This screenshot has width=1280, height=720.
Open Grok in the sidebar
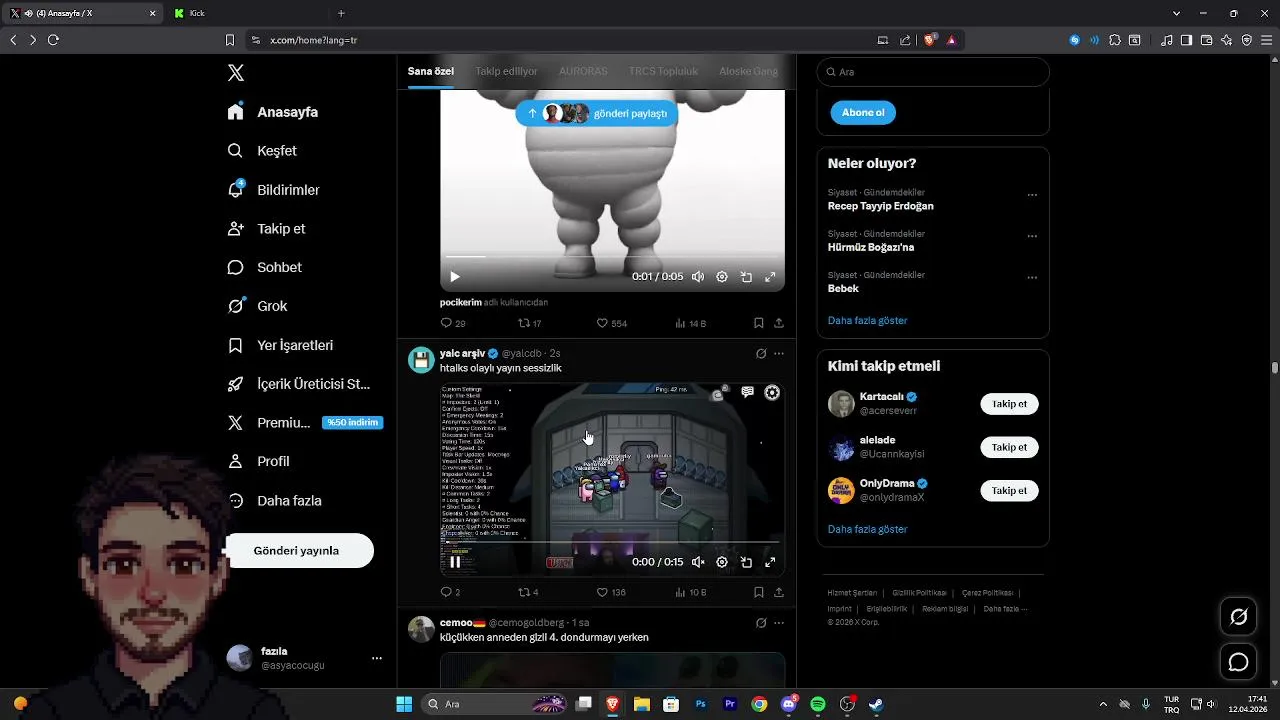point(258,306)
